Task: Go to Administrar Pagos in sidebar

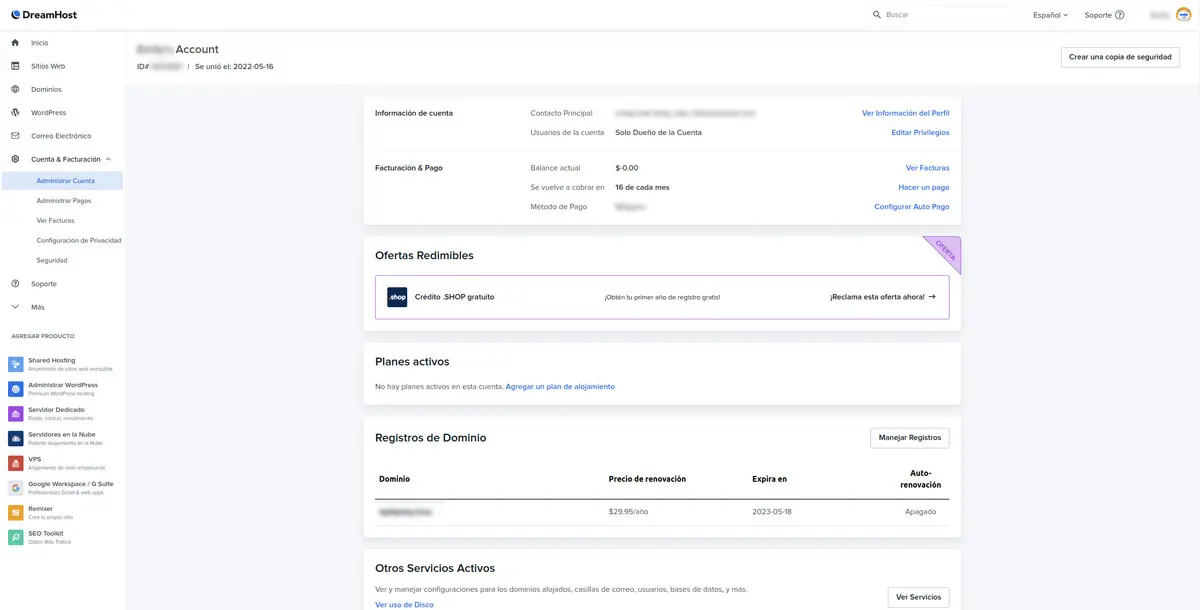Action: [x=64, y=201]
